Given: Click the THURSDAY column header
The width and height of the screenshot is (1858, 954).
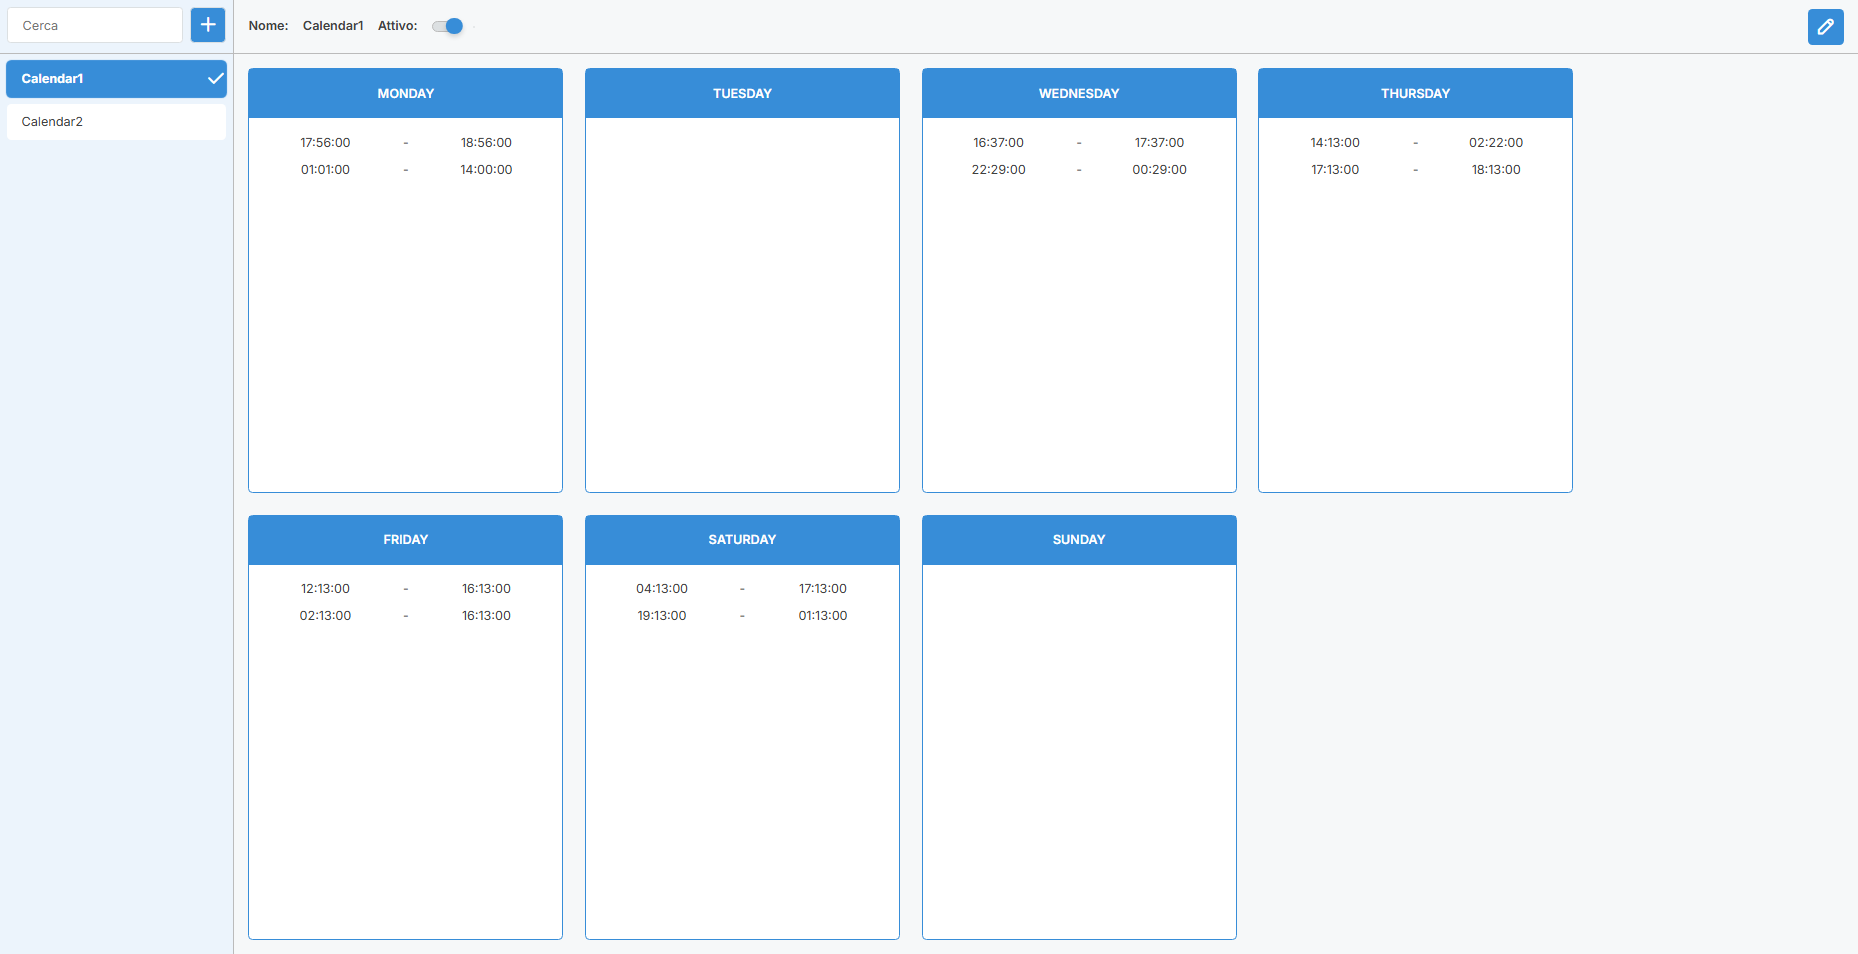Looking at the screenshot, I should pyautogui.click(x=1415, y=94).
